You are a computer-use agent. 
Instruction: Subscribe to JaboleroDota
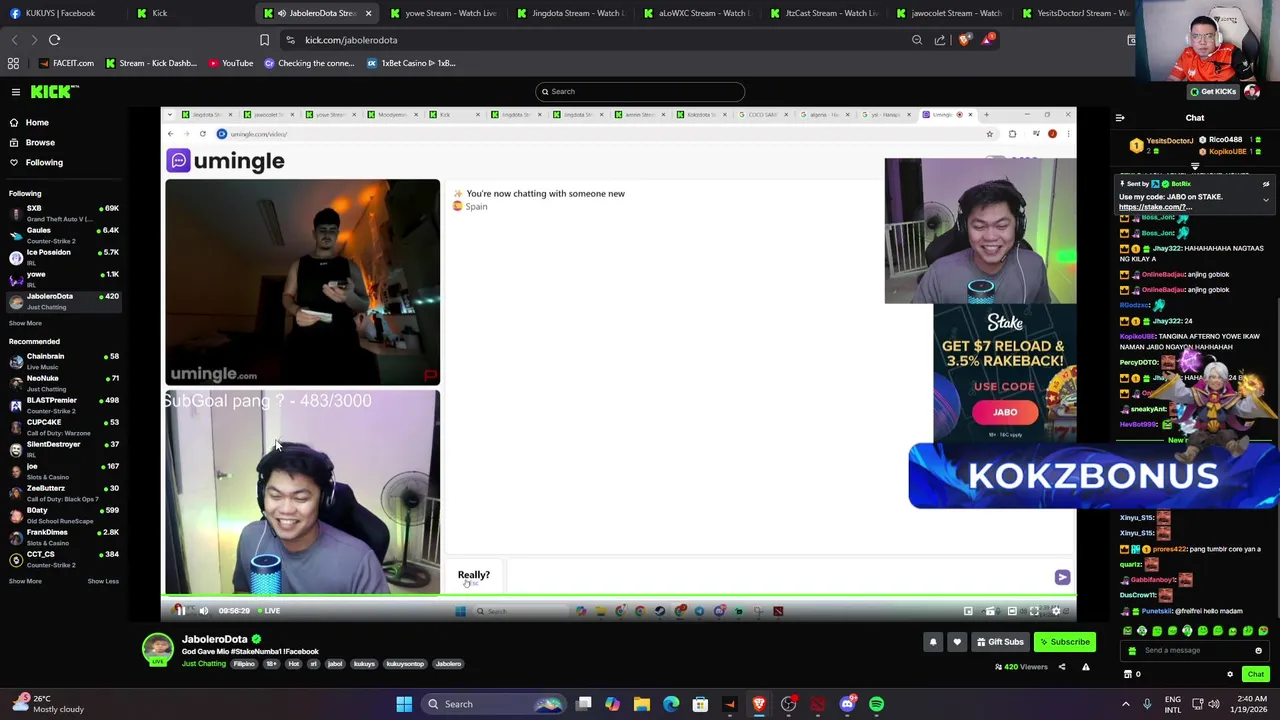point(1064,642)
